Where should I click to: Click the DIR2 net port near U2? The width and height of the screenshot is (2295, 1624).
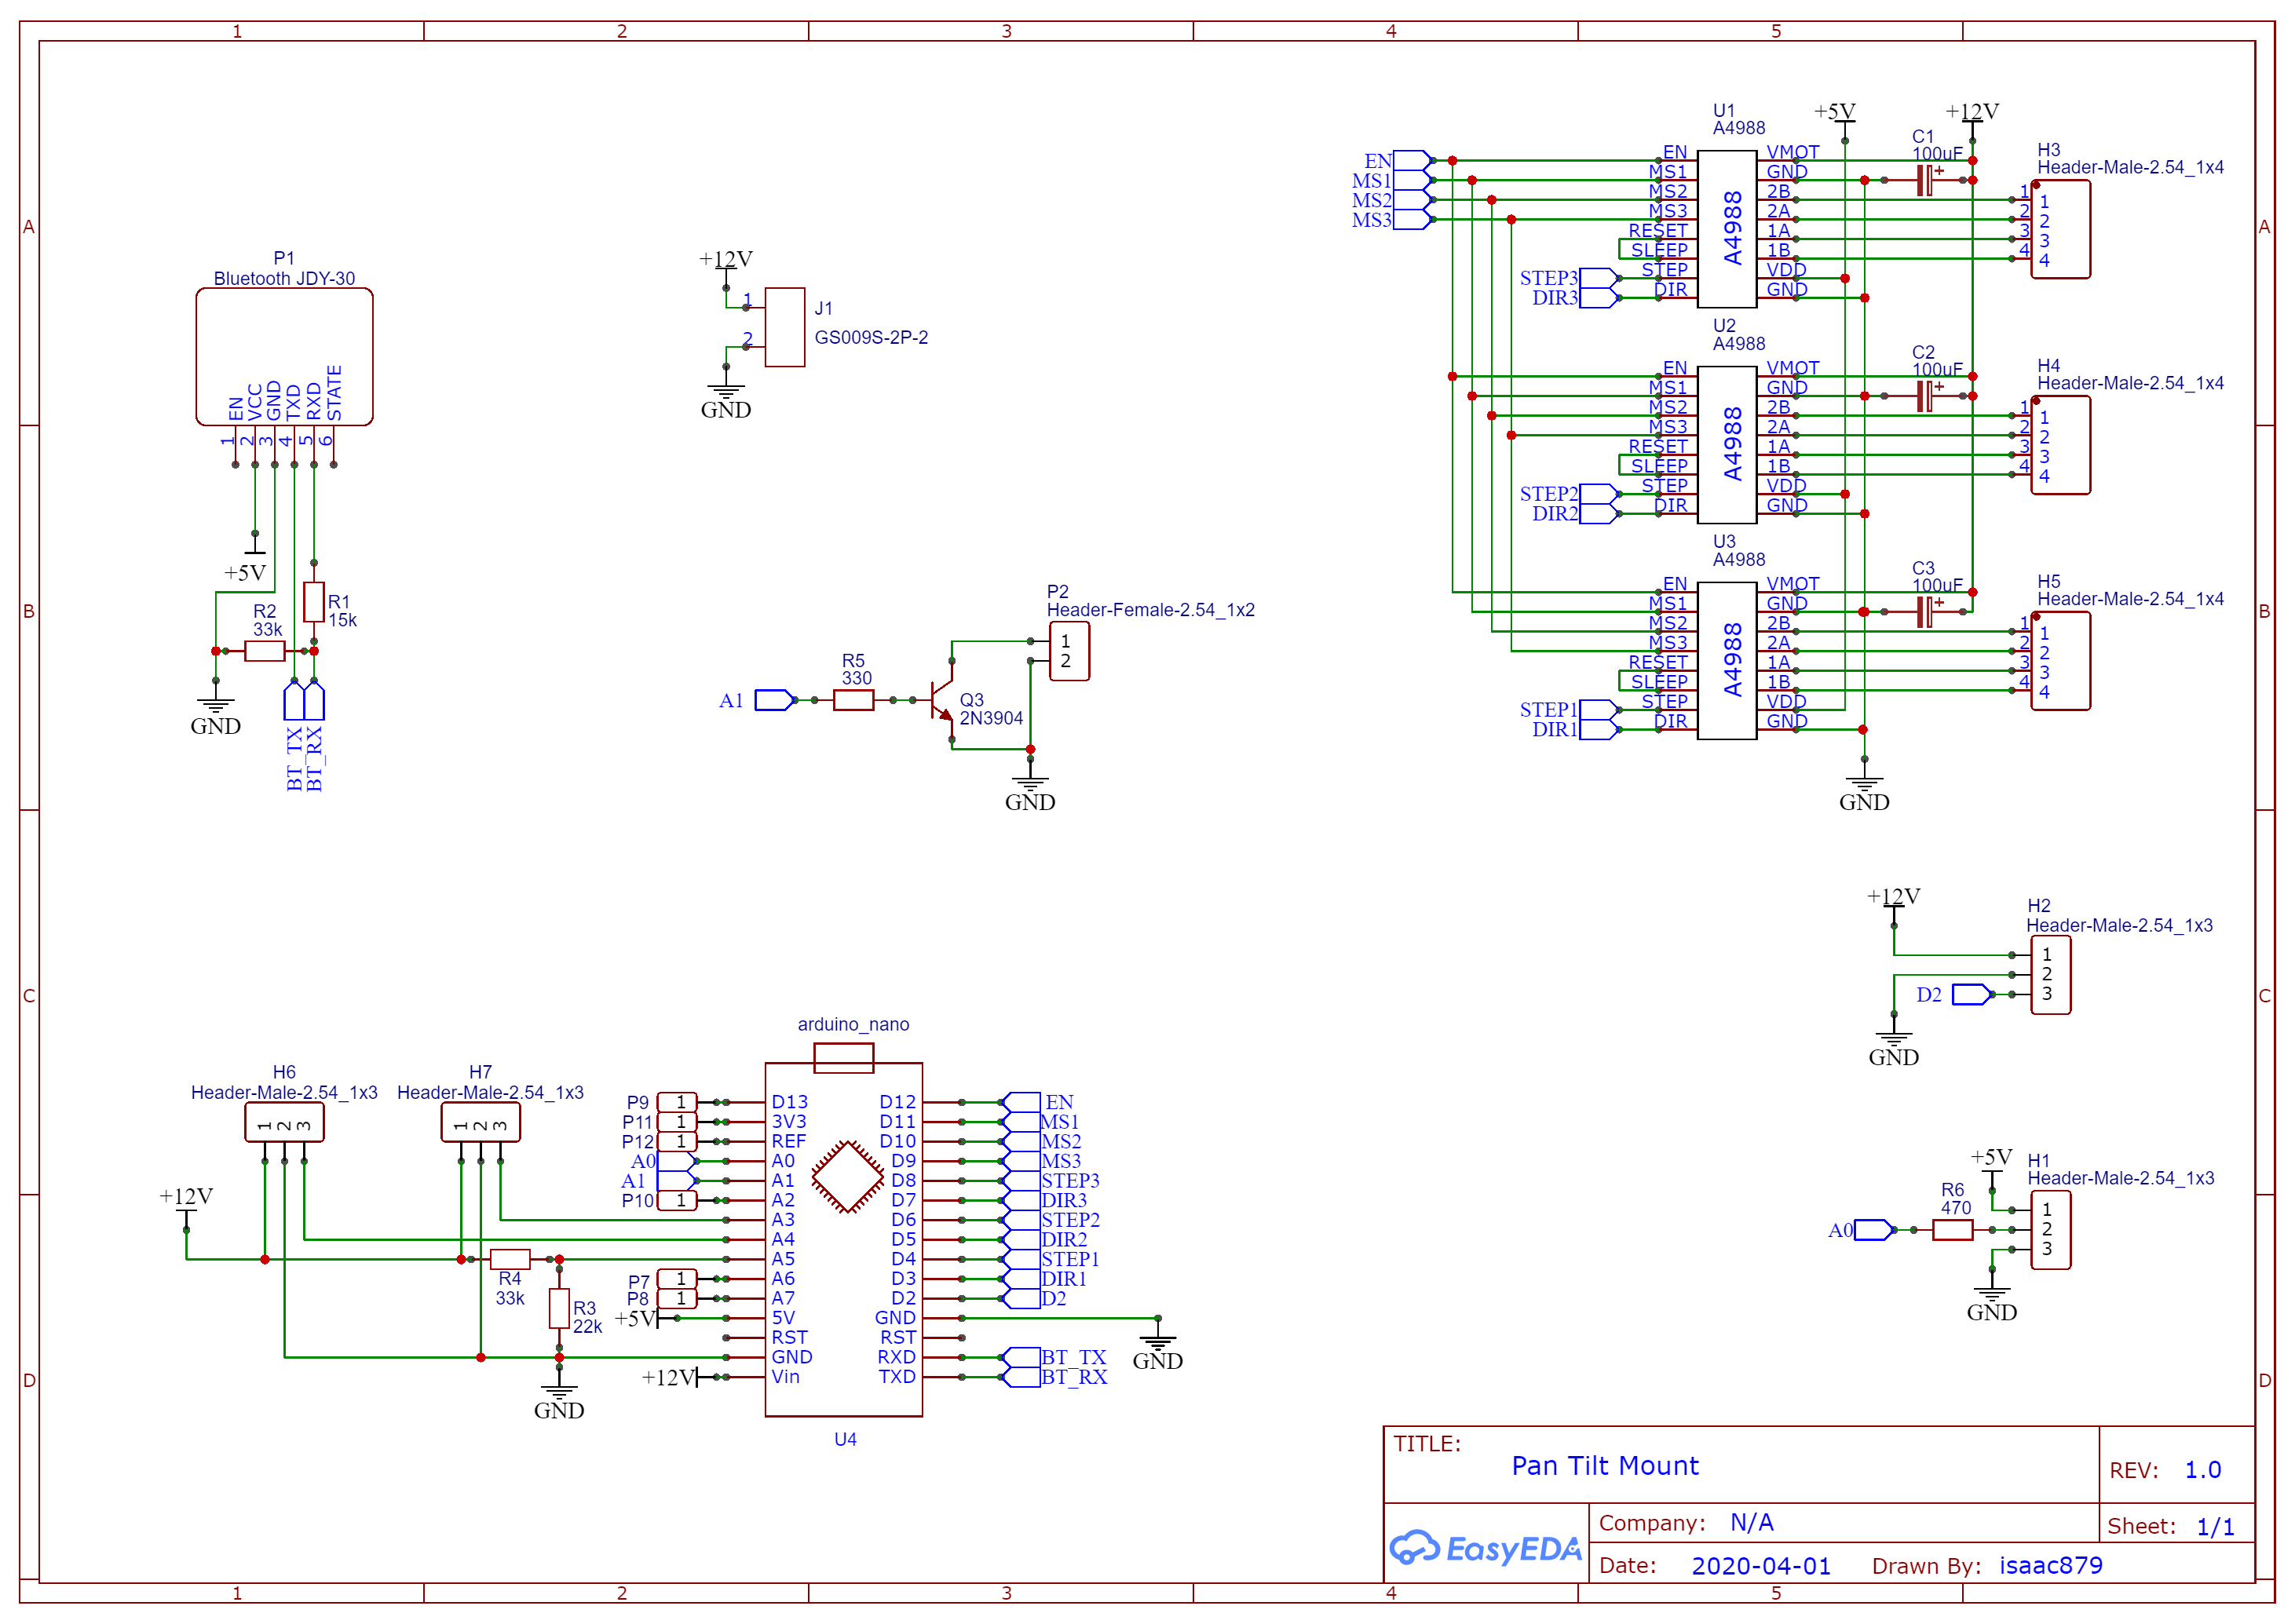pos(1600,514)
